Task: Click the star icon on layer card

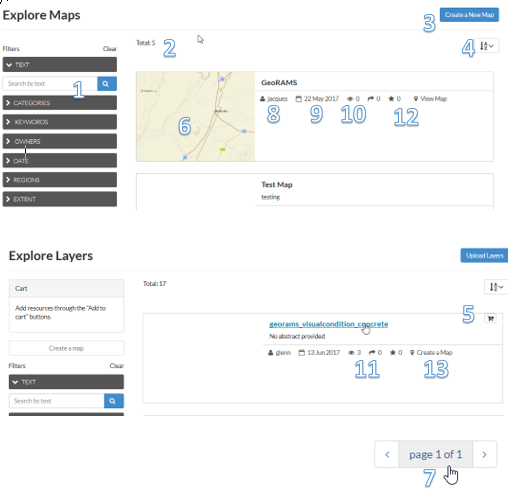Action: click(x=393, y=353)
